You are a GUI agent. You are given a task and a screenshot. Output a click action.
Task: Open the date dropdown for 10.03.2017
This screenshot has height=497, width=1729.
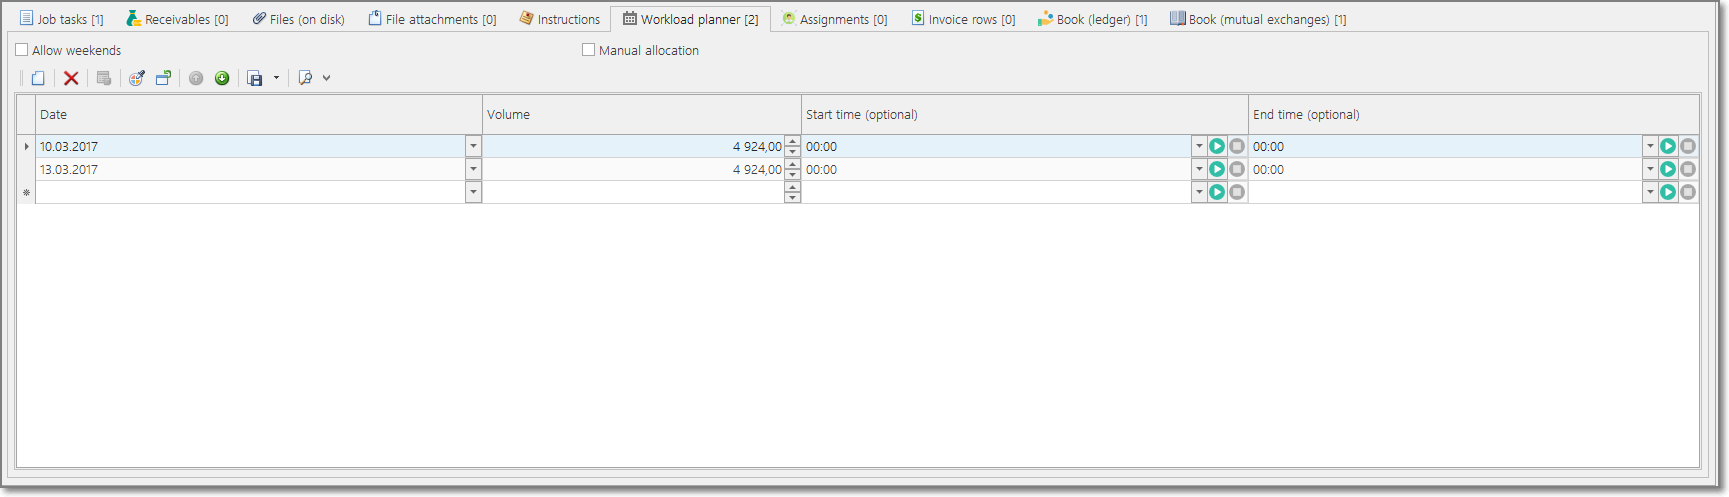click(x=473, y=146)
